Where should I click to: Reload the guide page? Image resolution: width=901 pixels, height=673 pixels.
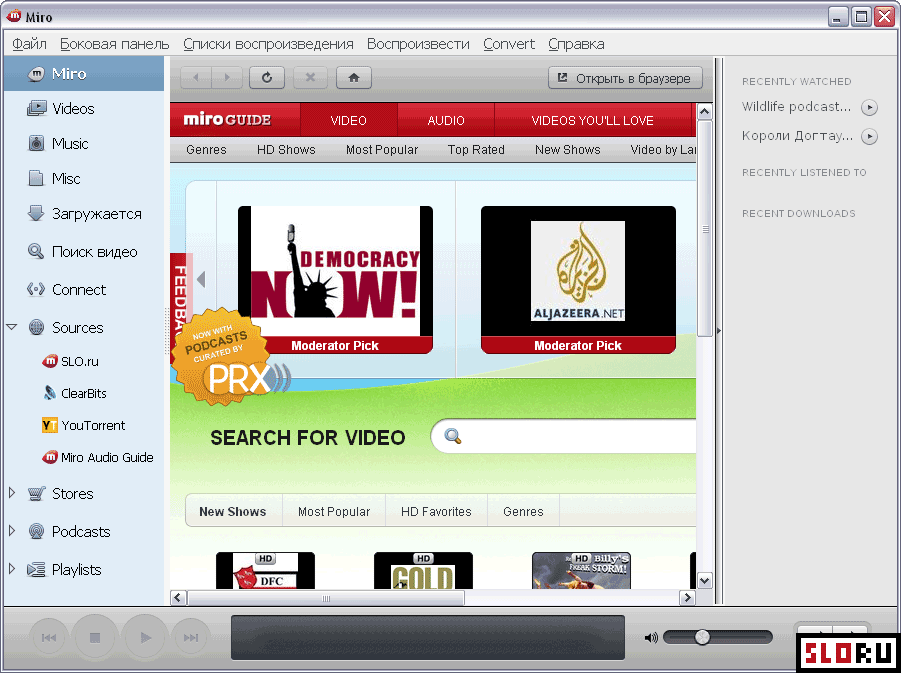pos(267,78)
